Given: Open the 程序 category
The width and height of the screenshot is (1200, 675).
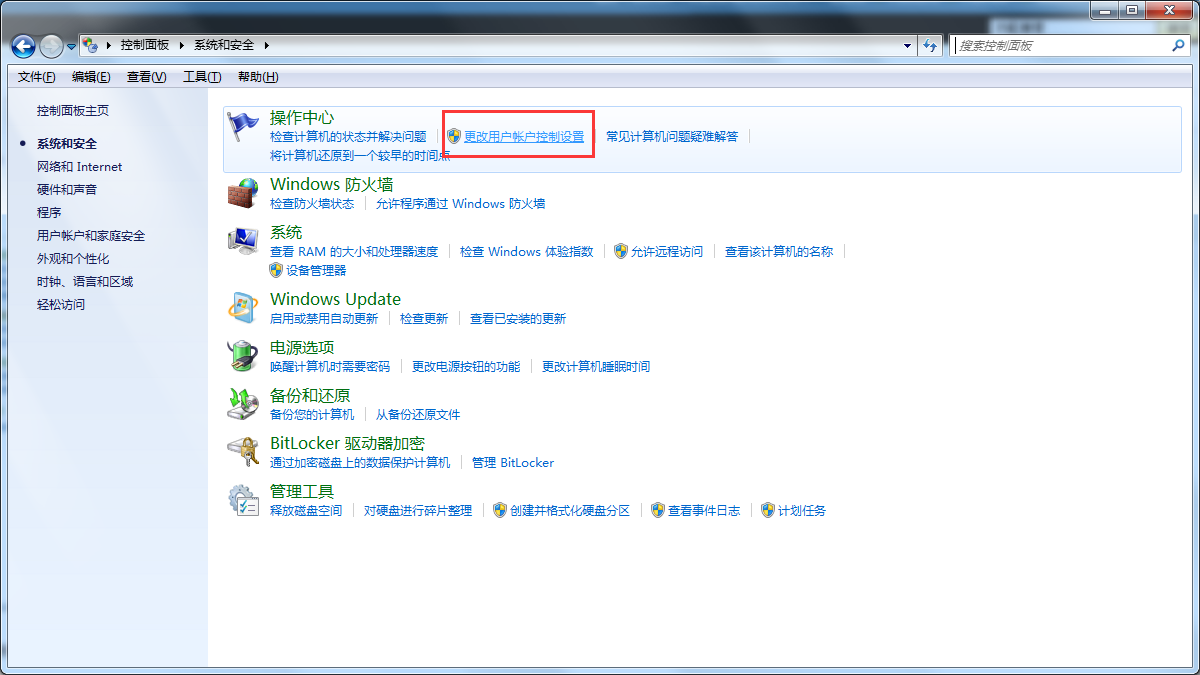Looking at the screenshot, I should [49, 213].
